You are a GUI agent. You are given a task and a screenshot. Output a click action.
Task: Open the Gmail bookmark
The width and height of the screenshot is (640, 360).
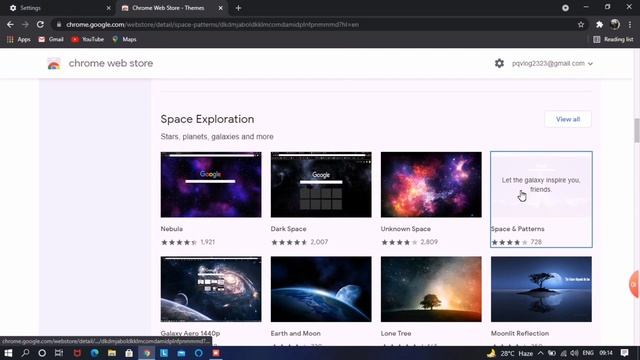tap(51, 39)
